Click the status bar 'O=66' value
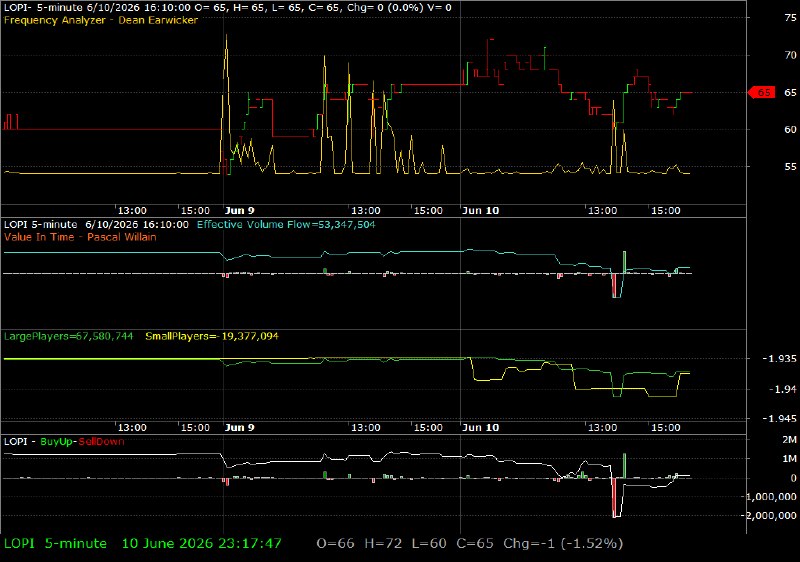800x562 pixels. coord(335,544)
